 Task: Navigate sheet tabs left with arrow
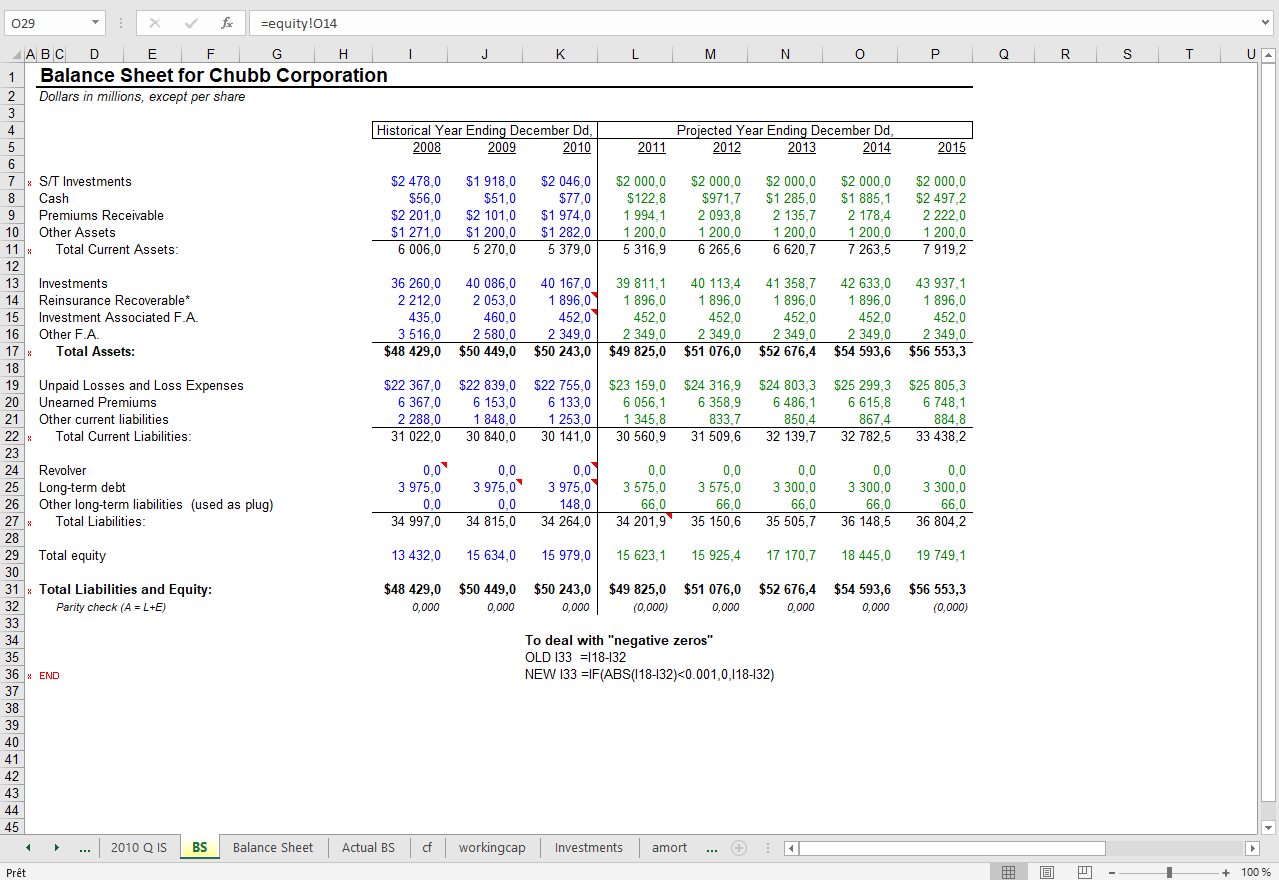pos(29,847)
